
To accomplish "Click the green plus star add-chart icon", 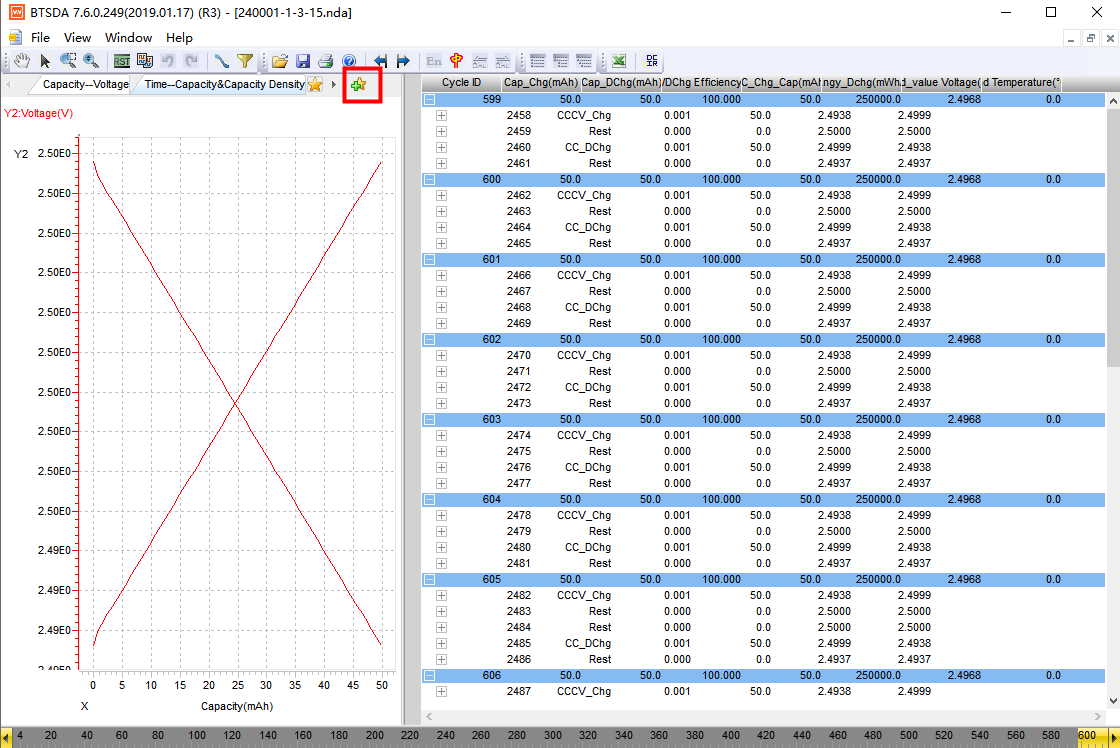I will point(359,84).
